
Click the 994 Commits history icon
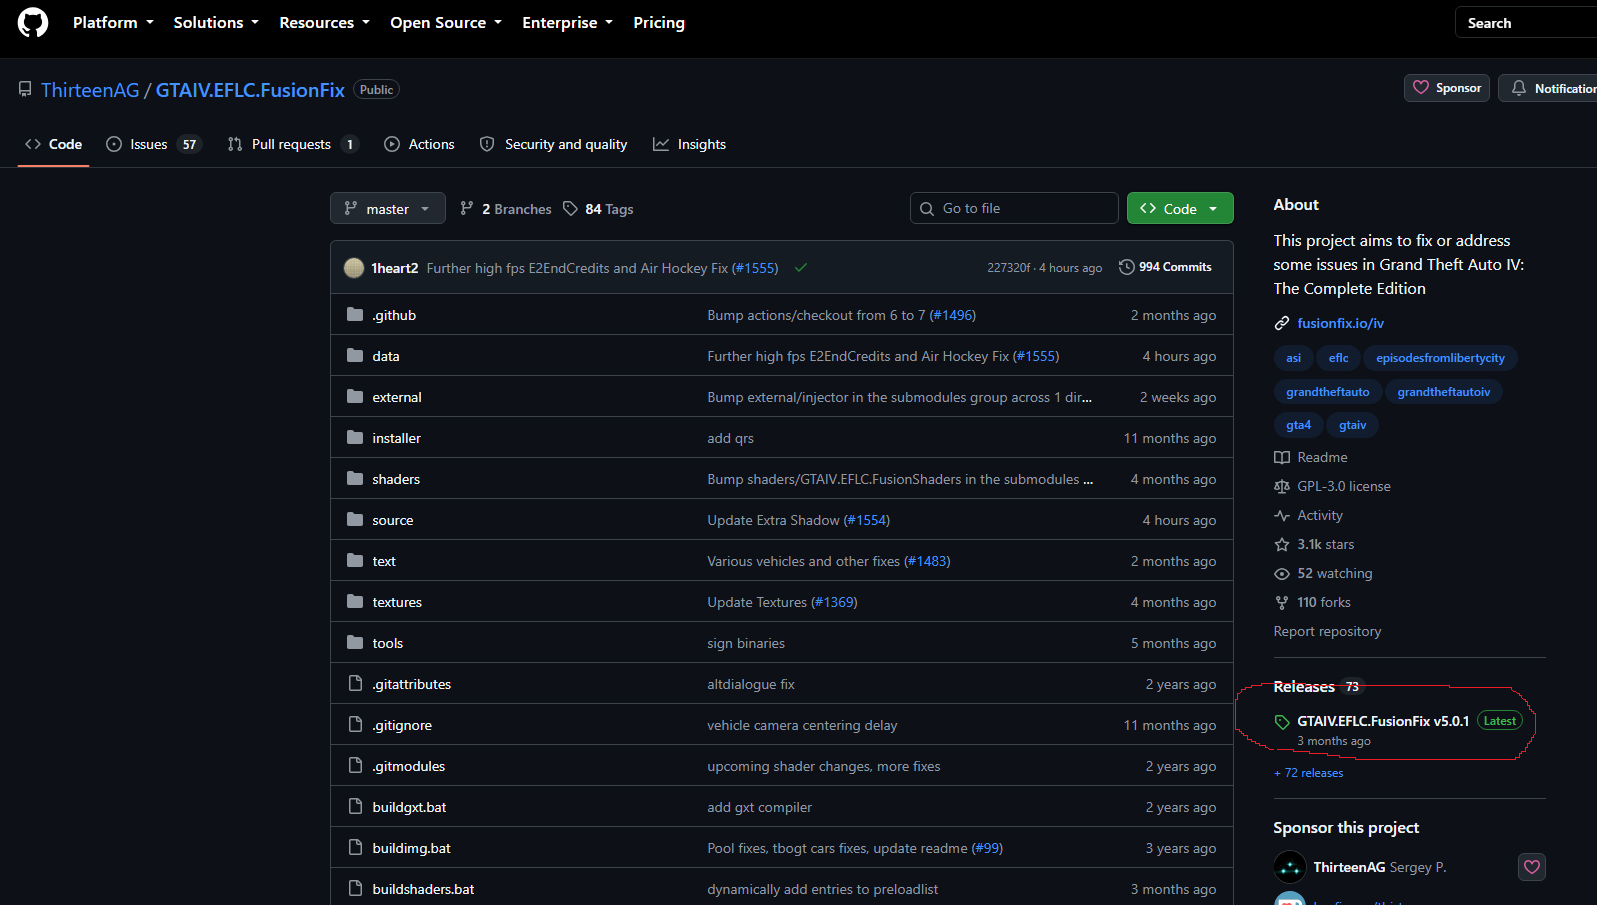click(1127, 267)
